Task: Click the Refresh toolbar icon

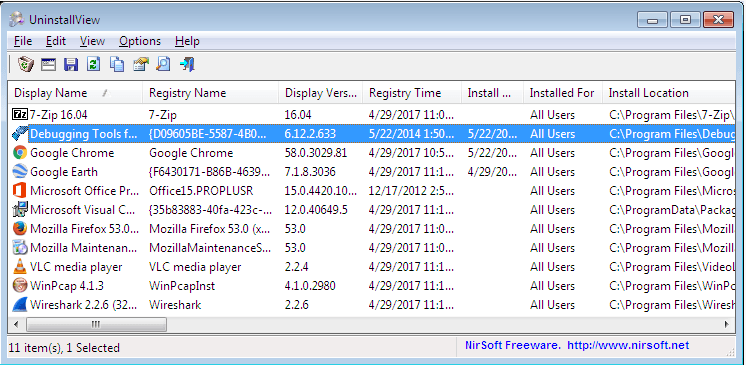Action: pos(94,64)
